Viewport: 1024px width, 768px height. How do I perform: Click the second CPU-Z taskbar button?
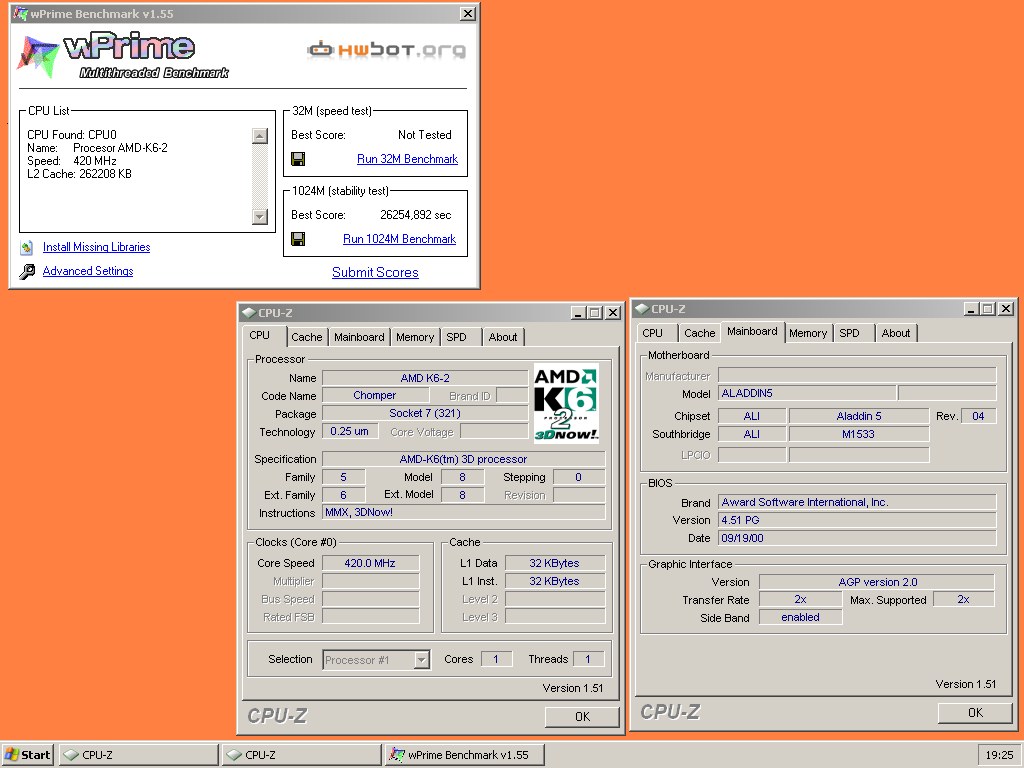pyautogui.click(x=301, y=755)
